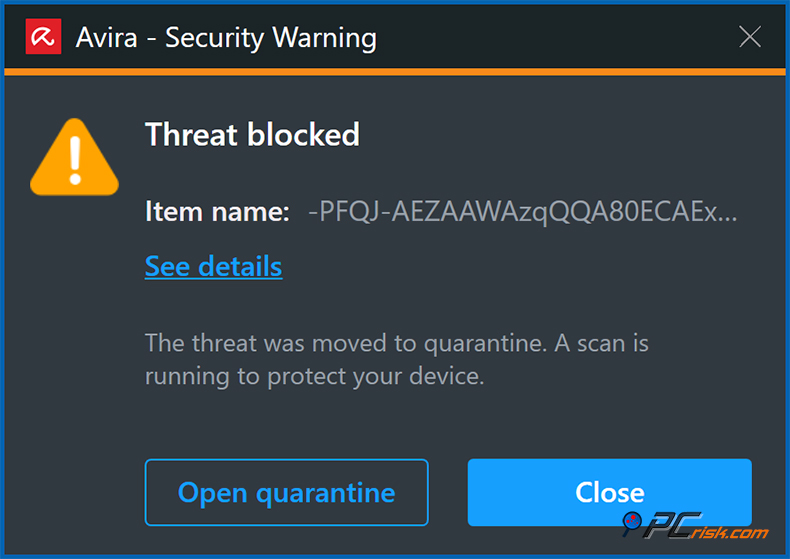Click the 'running to protect your device' line
This screenshot has width=790, height=559.
click(314, 376)
